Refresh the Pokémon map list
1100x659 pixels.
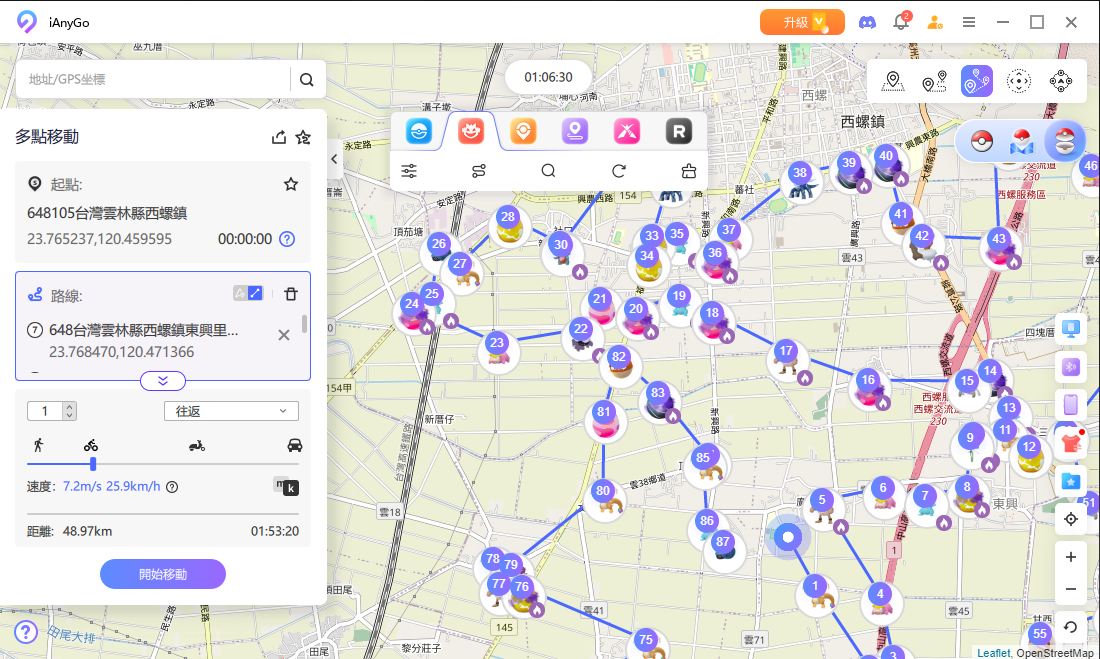coord(619,171)
